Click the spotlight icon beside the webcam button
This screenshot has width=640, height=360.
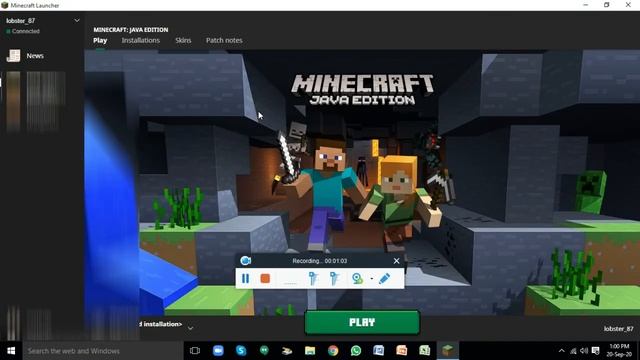tap(335, 278)
